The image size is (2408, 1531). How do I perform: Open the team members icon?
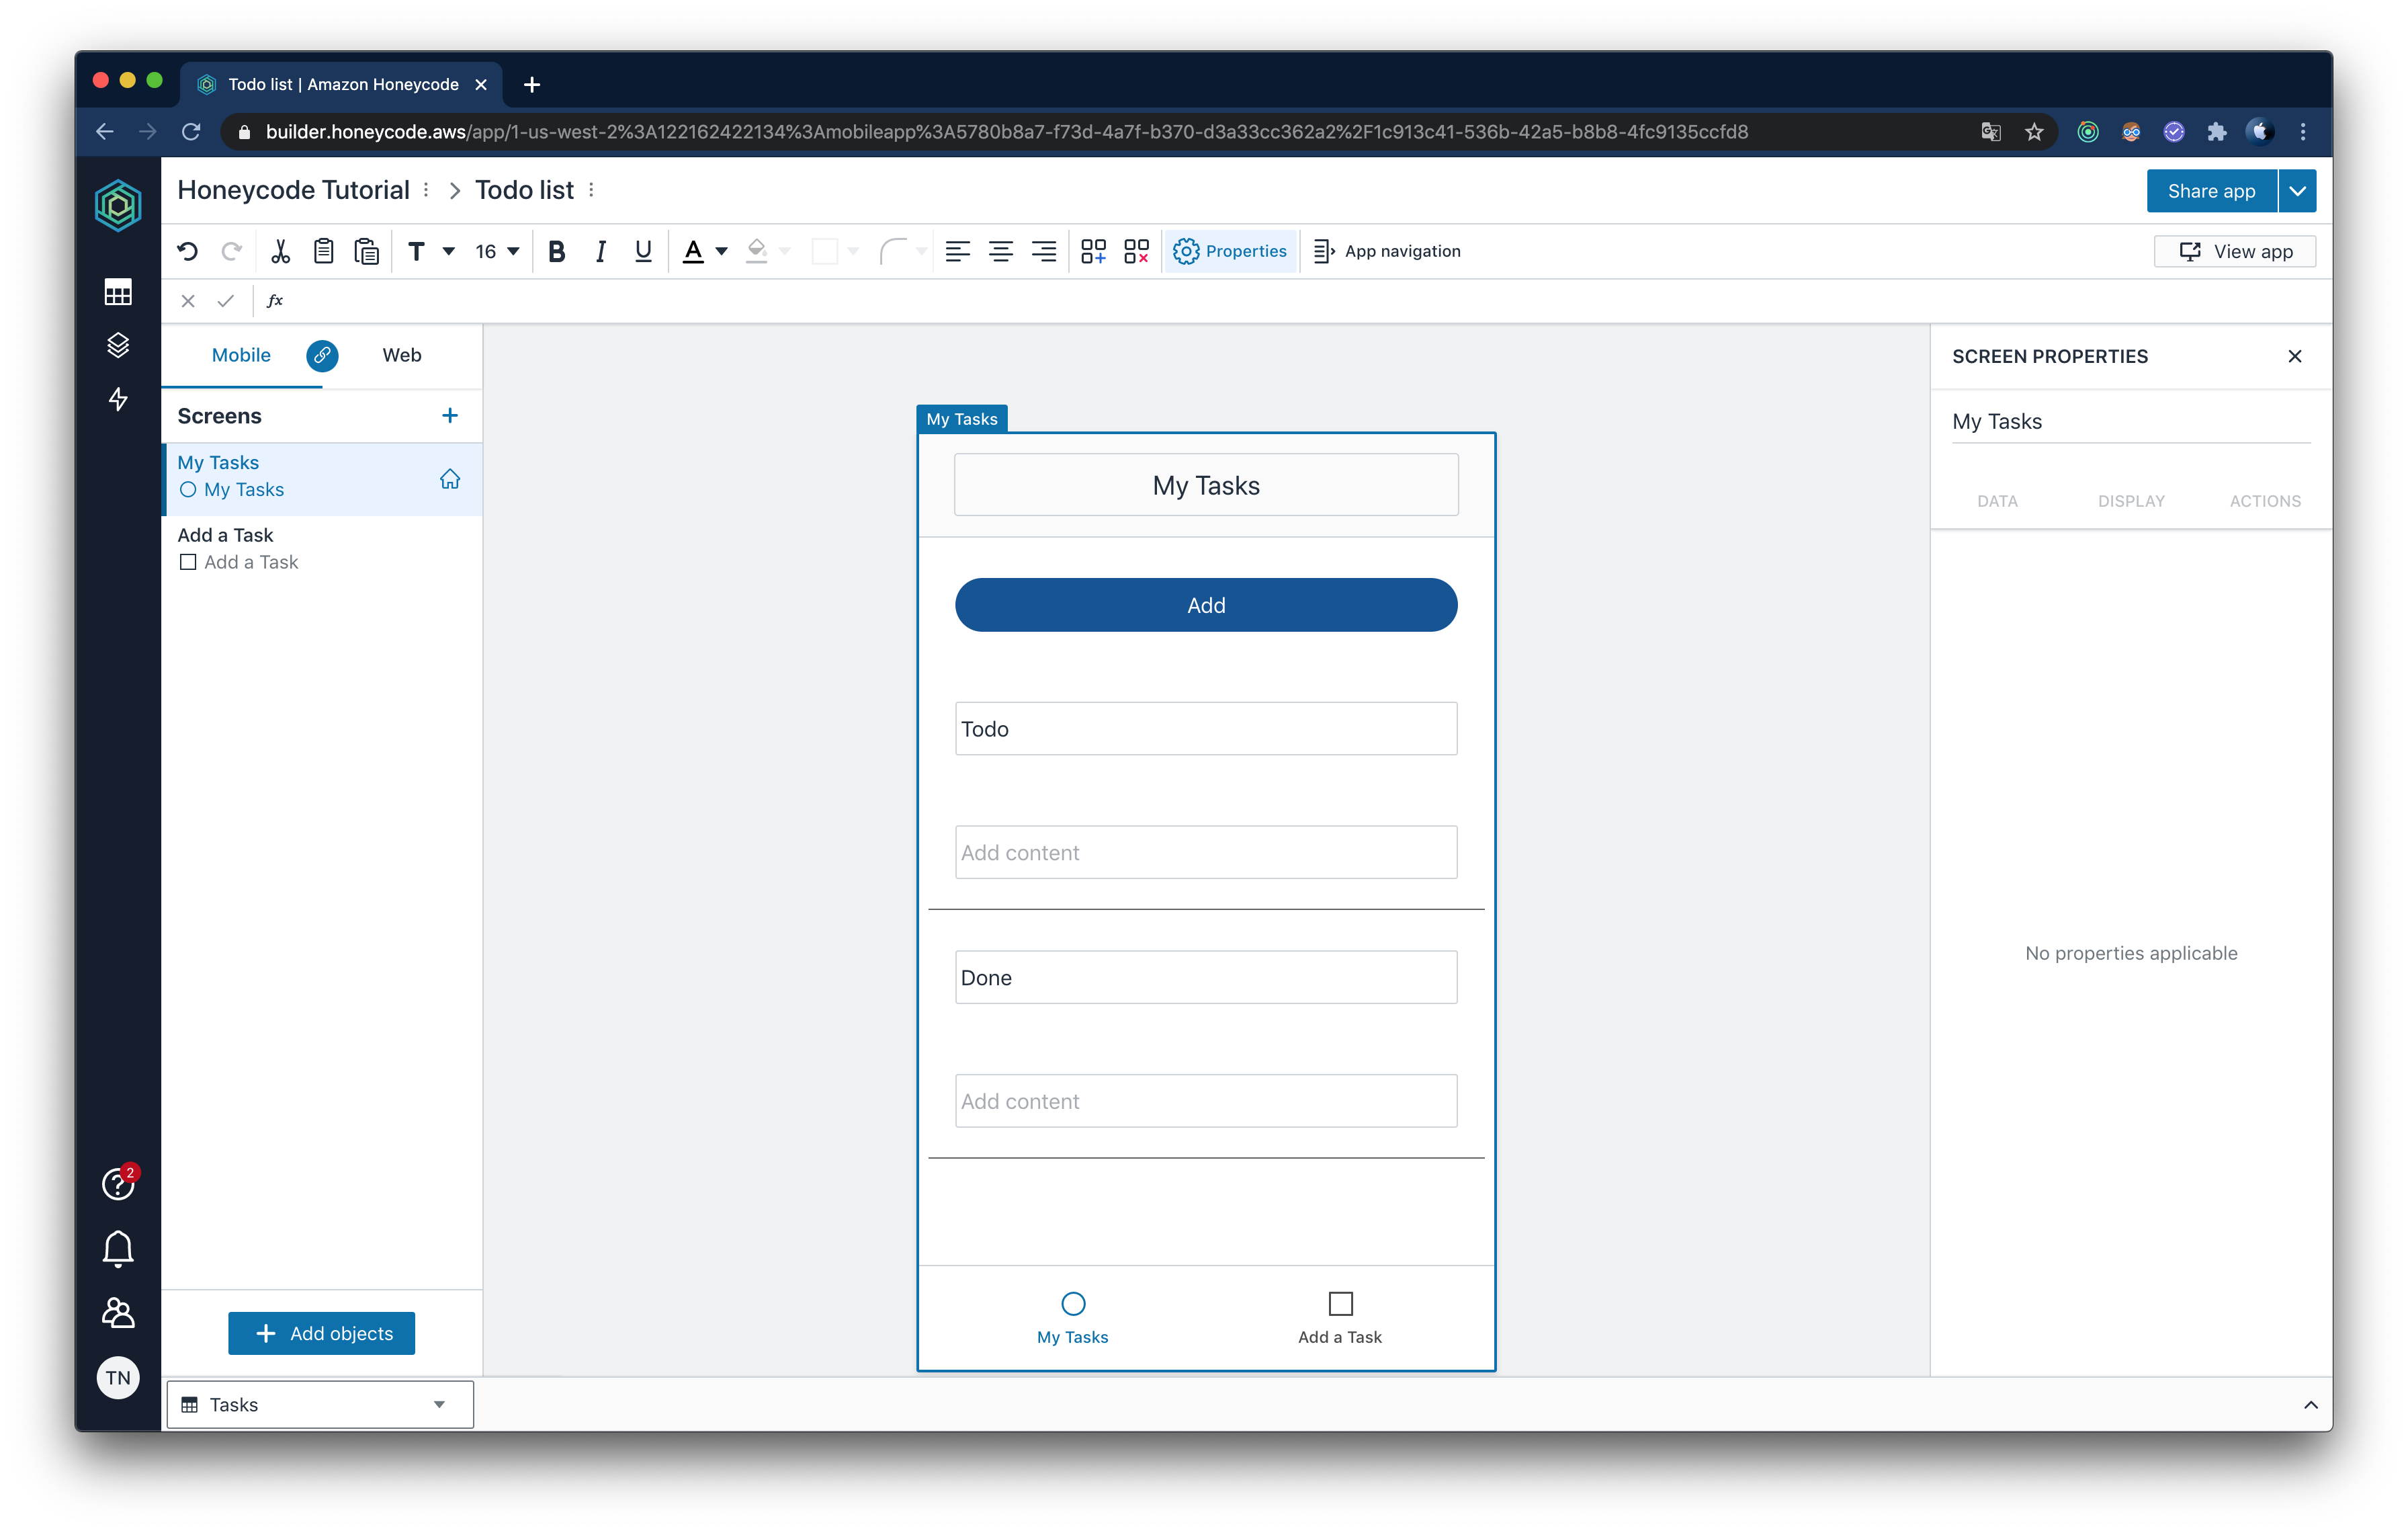tap(118, 1312)
